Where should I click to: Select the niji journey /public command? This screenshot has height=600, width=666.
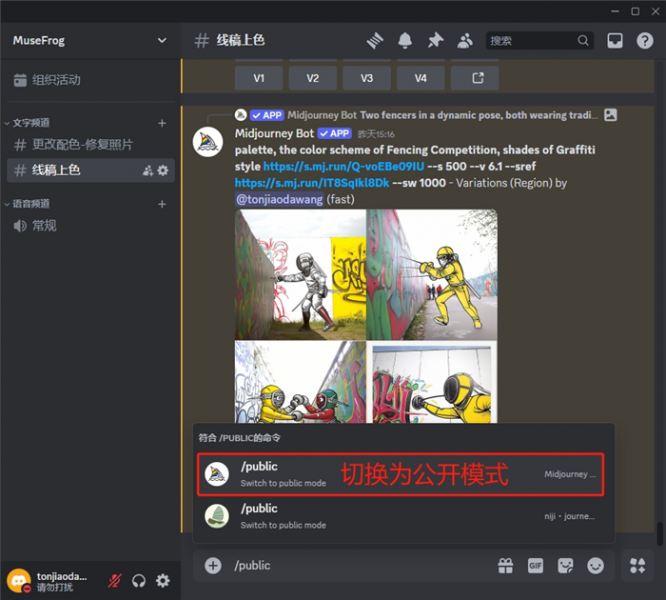pyautogui.click(x=401, y=516)
